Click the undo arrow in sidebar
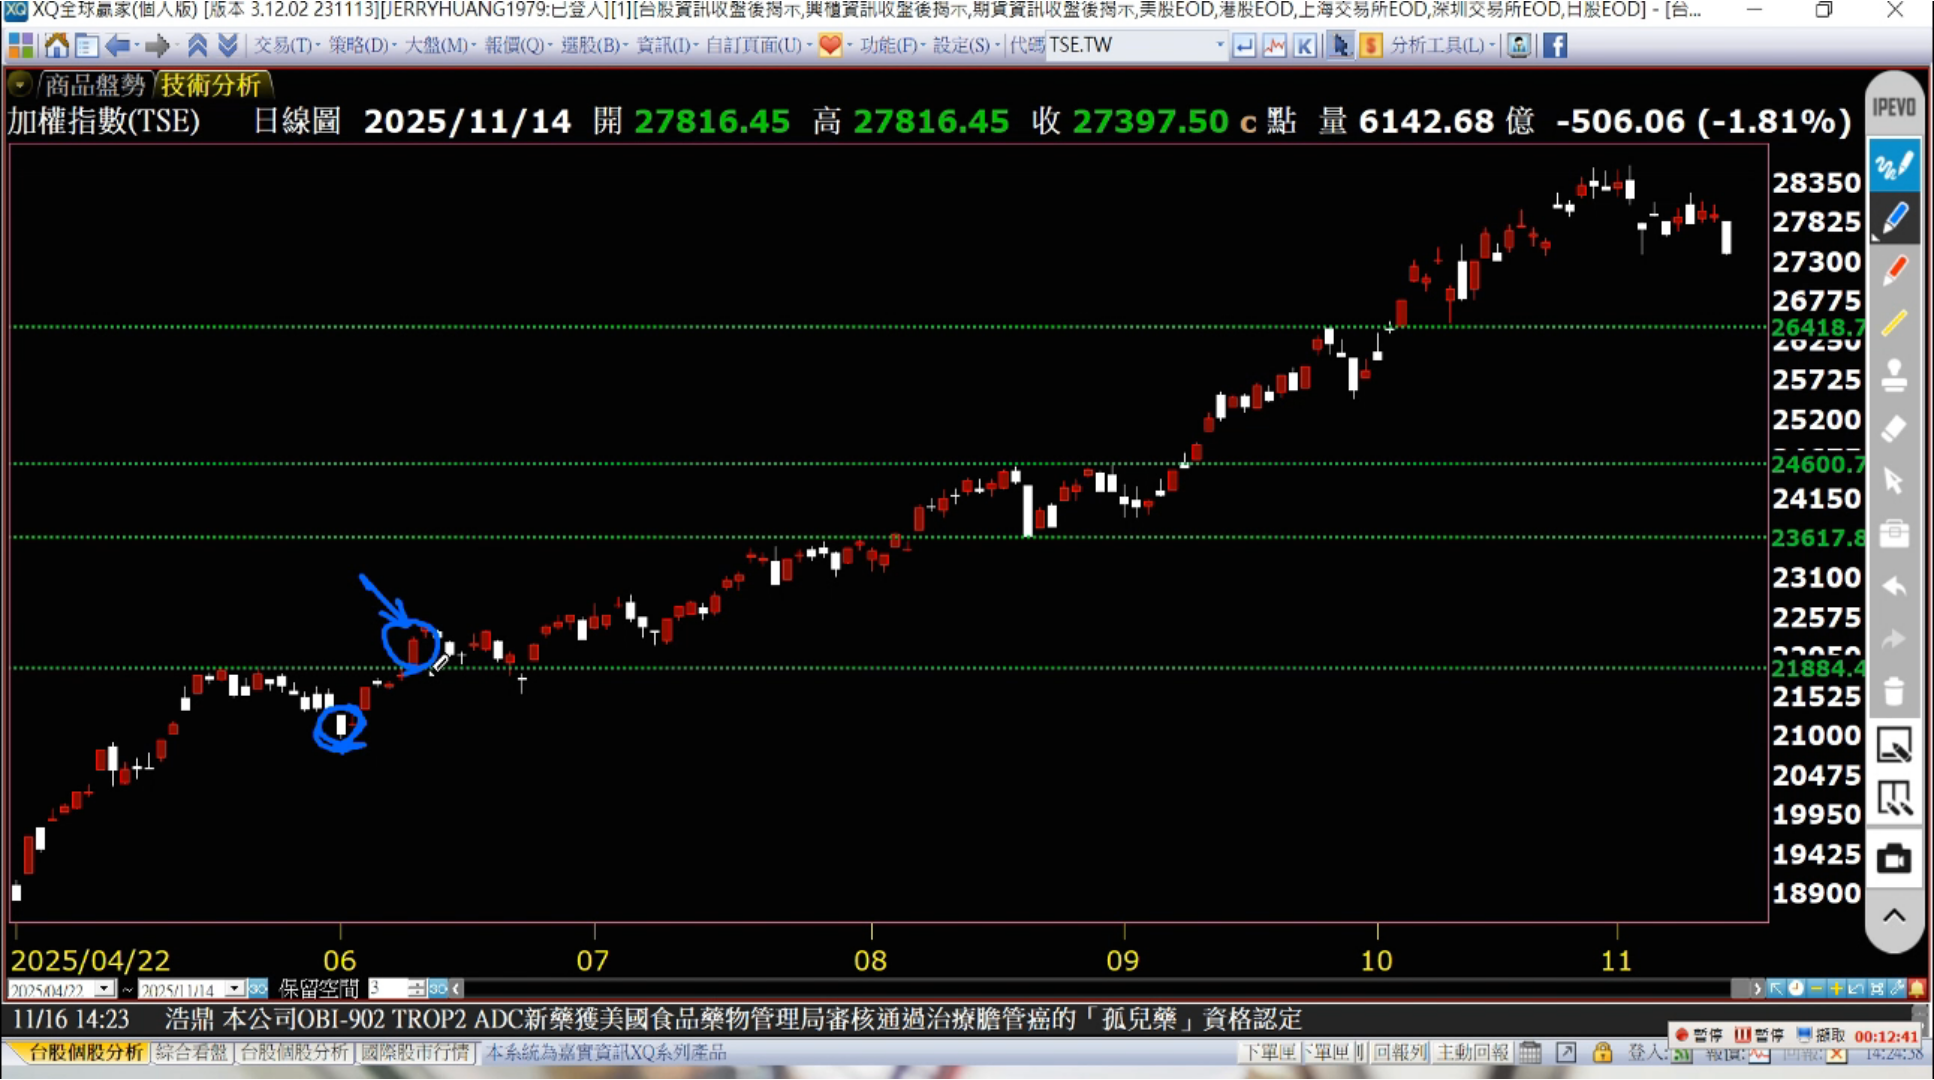 pyautogui.click(x=1894, y=586)
